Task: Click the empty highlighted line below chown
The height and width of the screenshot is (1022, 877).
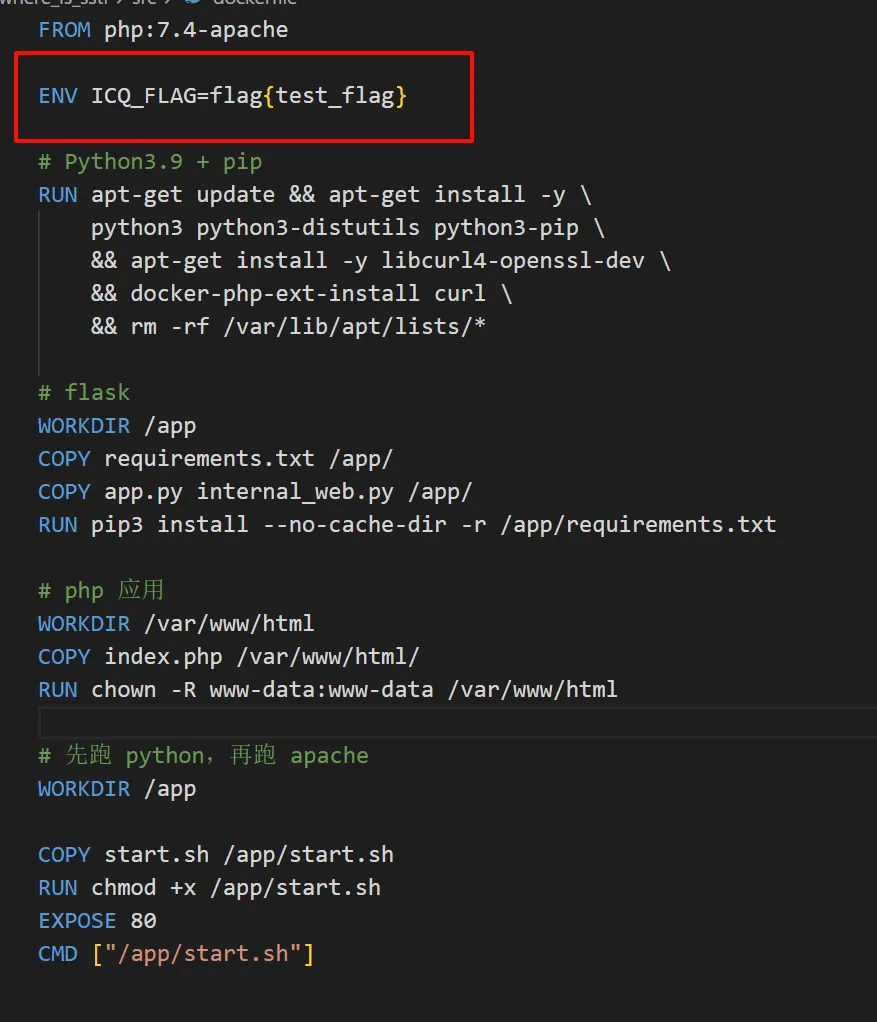Action: [x=458, y=723]
